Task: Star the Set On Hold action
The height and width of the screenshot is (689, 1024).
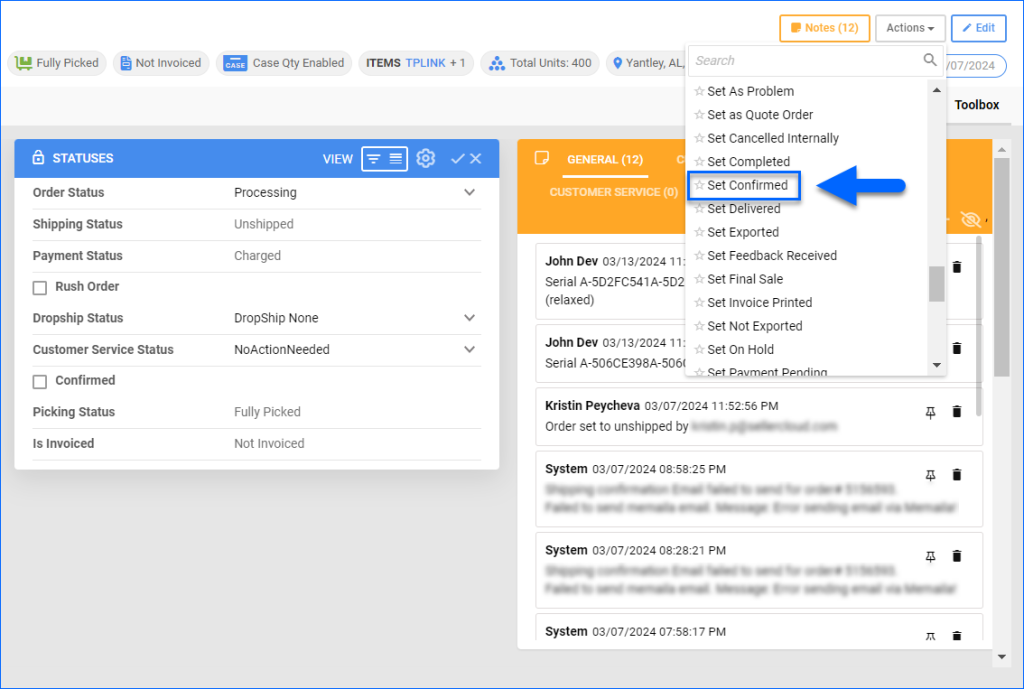Action: point(698,349)
